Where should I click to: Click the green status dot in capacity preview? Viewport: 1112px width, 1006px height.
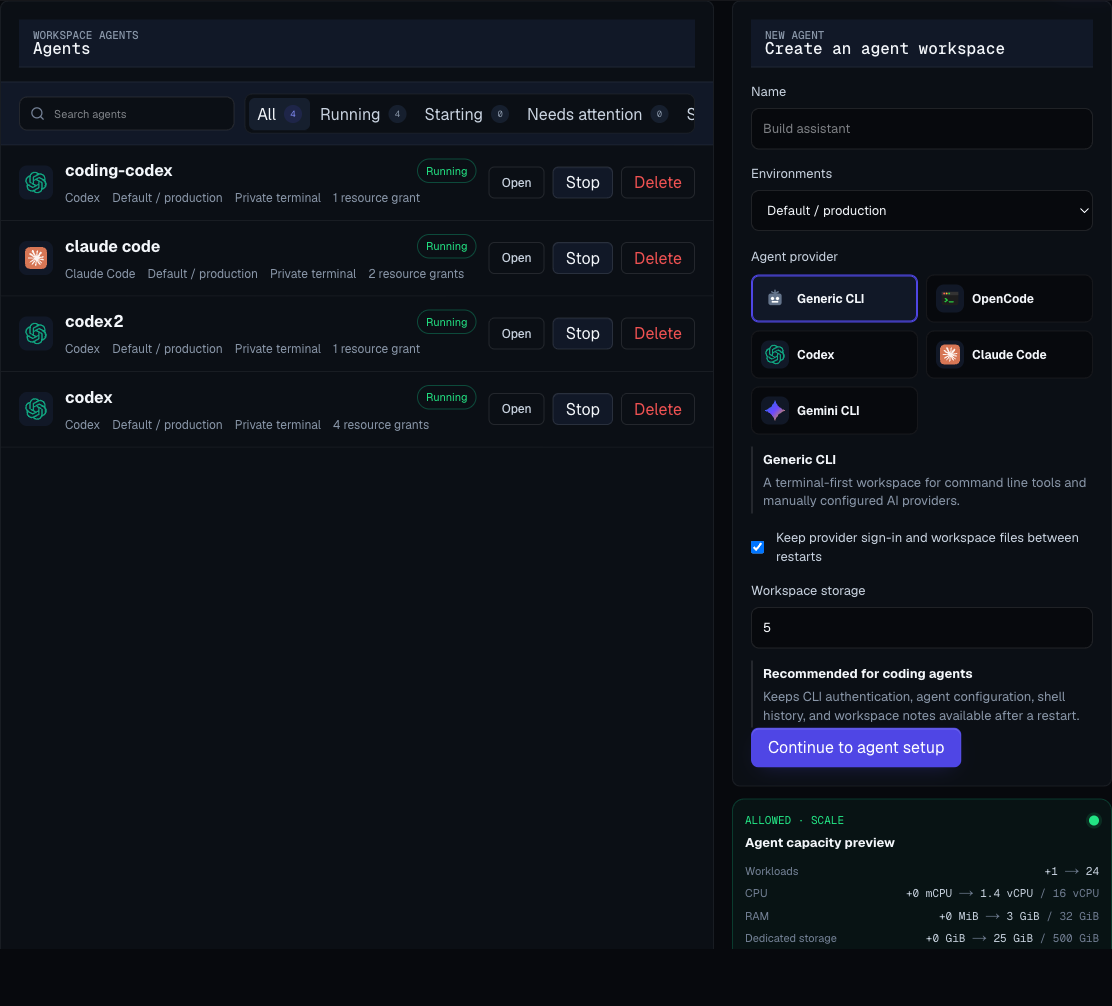coord(1093,820)
